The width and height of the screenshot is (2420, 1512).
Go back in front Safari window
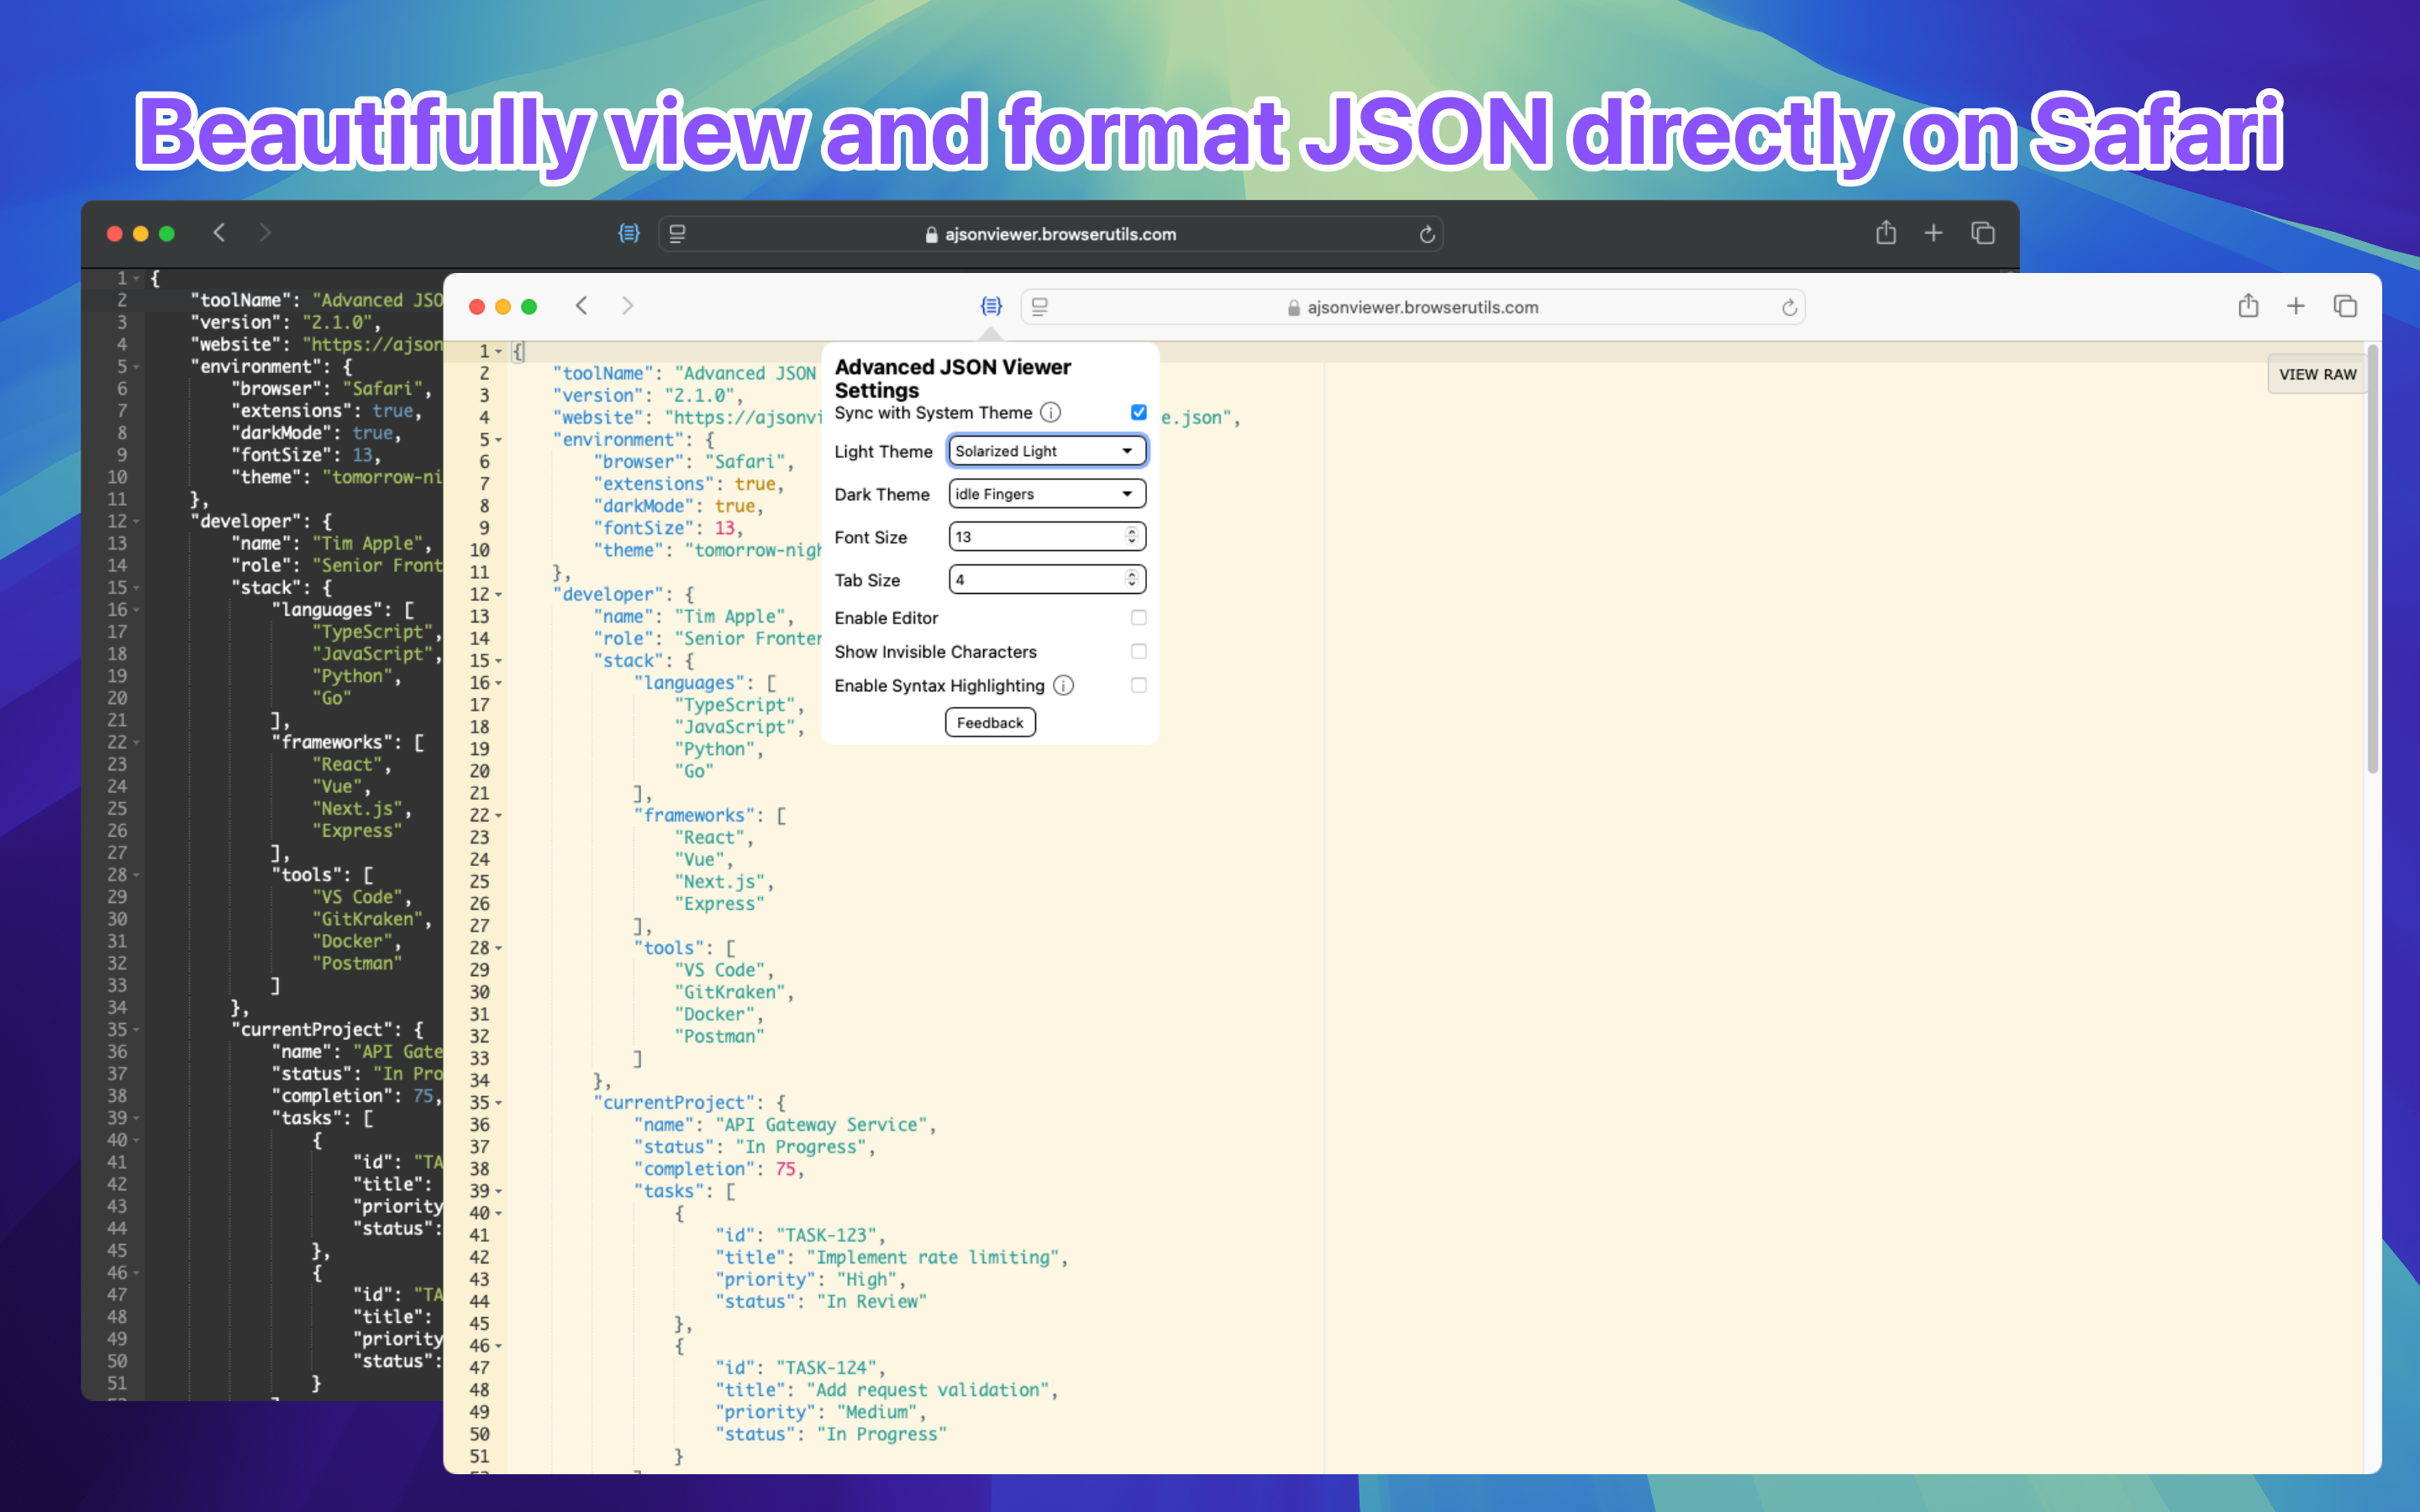click(x=581, y=305)
